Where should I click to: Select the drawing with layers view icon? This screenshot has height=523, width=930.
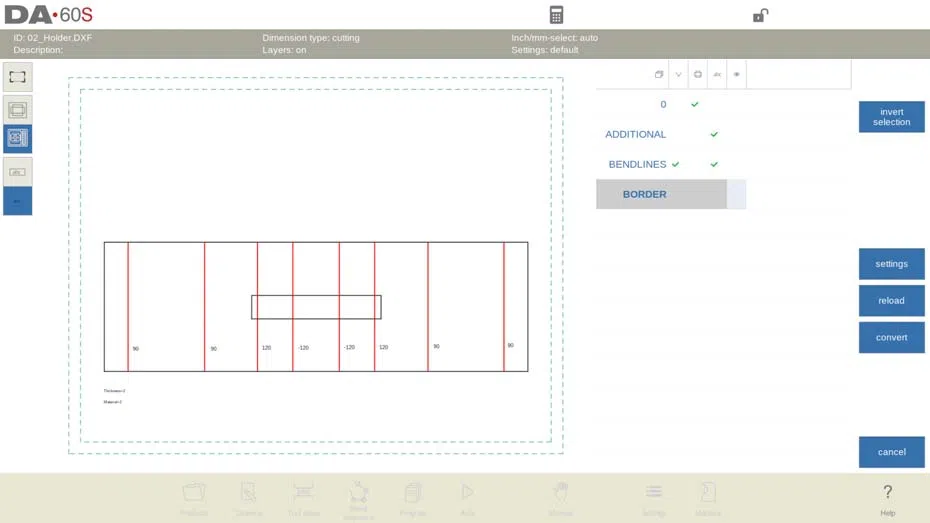coord(17,138)
